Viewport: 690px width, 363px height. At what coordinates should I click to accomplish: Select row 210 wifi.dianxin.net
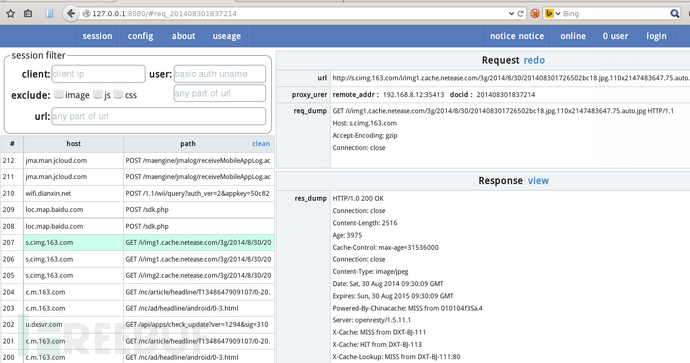(137, 193)
